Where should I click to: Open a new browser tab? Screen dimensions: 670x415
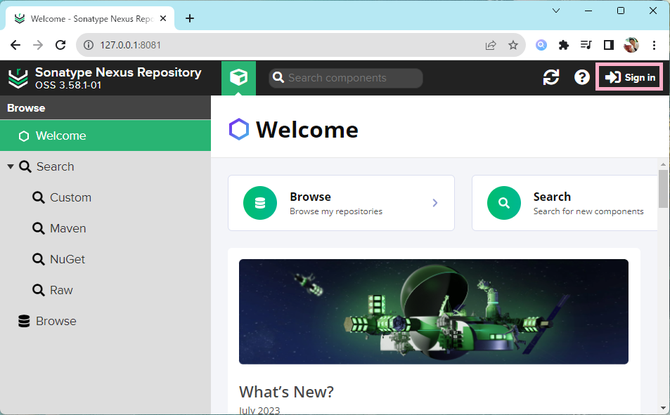[x=190, y=18]
